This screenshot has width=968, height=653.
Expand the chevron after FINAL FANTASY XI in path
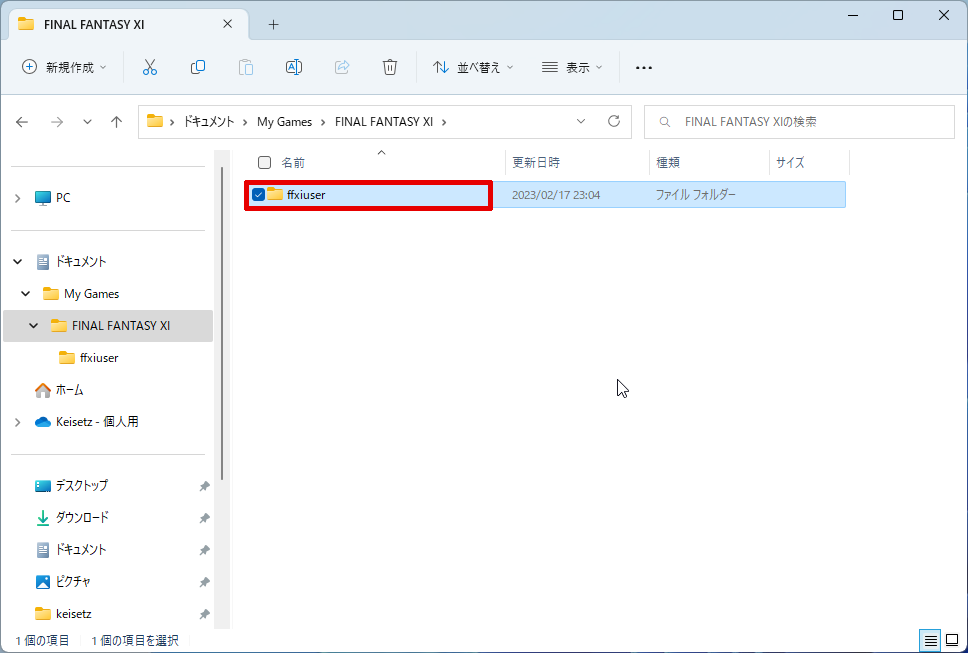444,122
